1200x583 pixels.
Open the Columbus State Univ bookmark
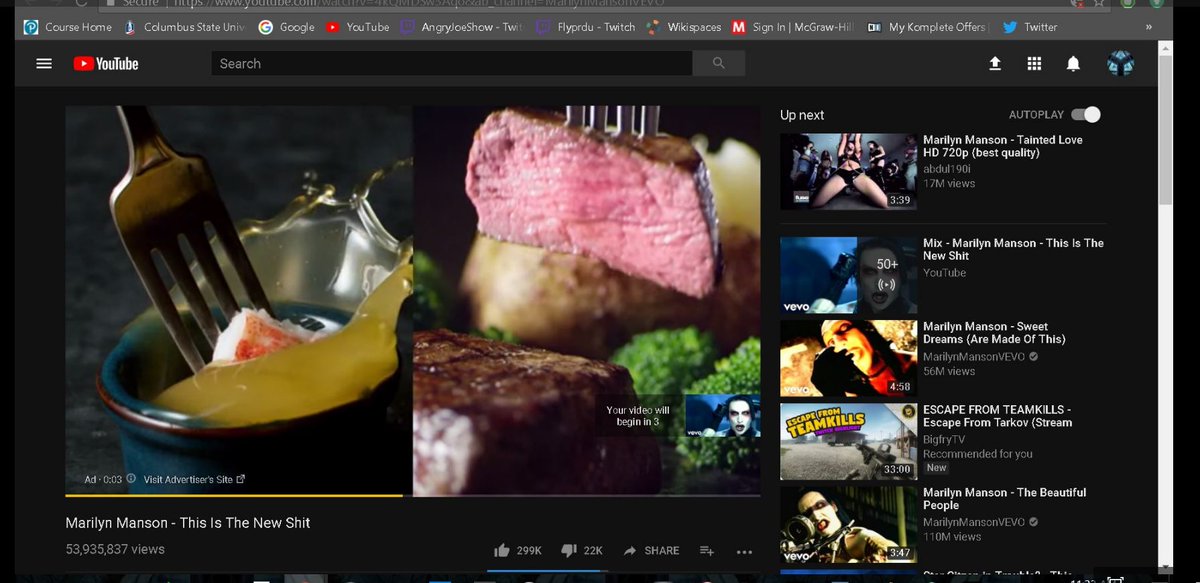point(184,27)
